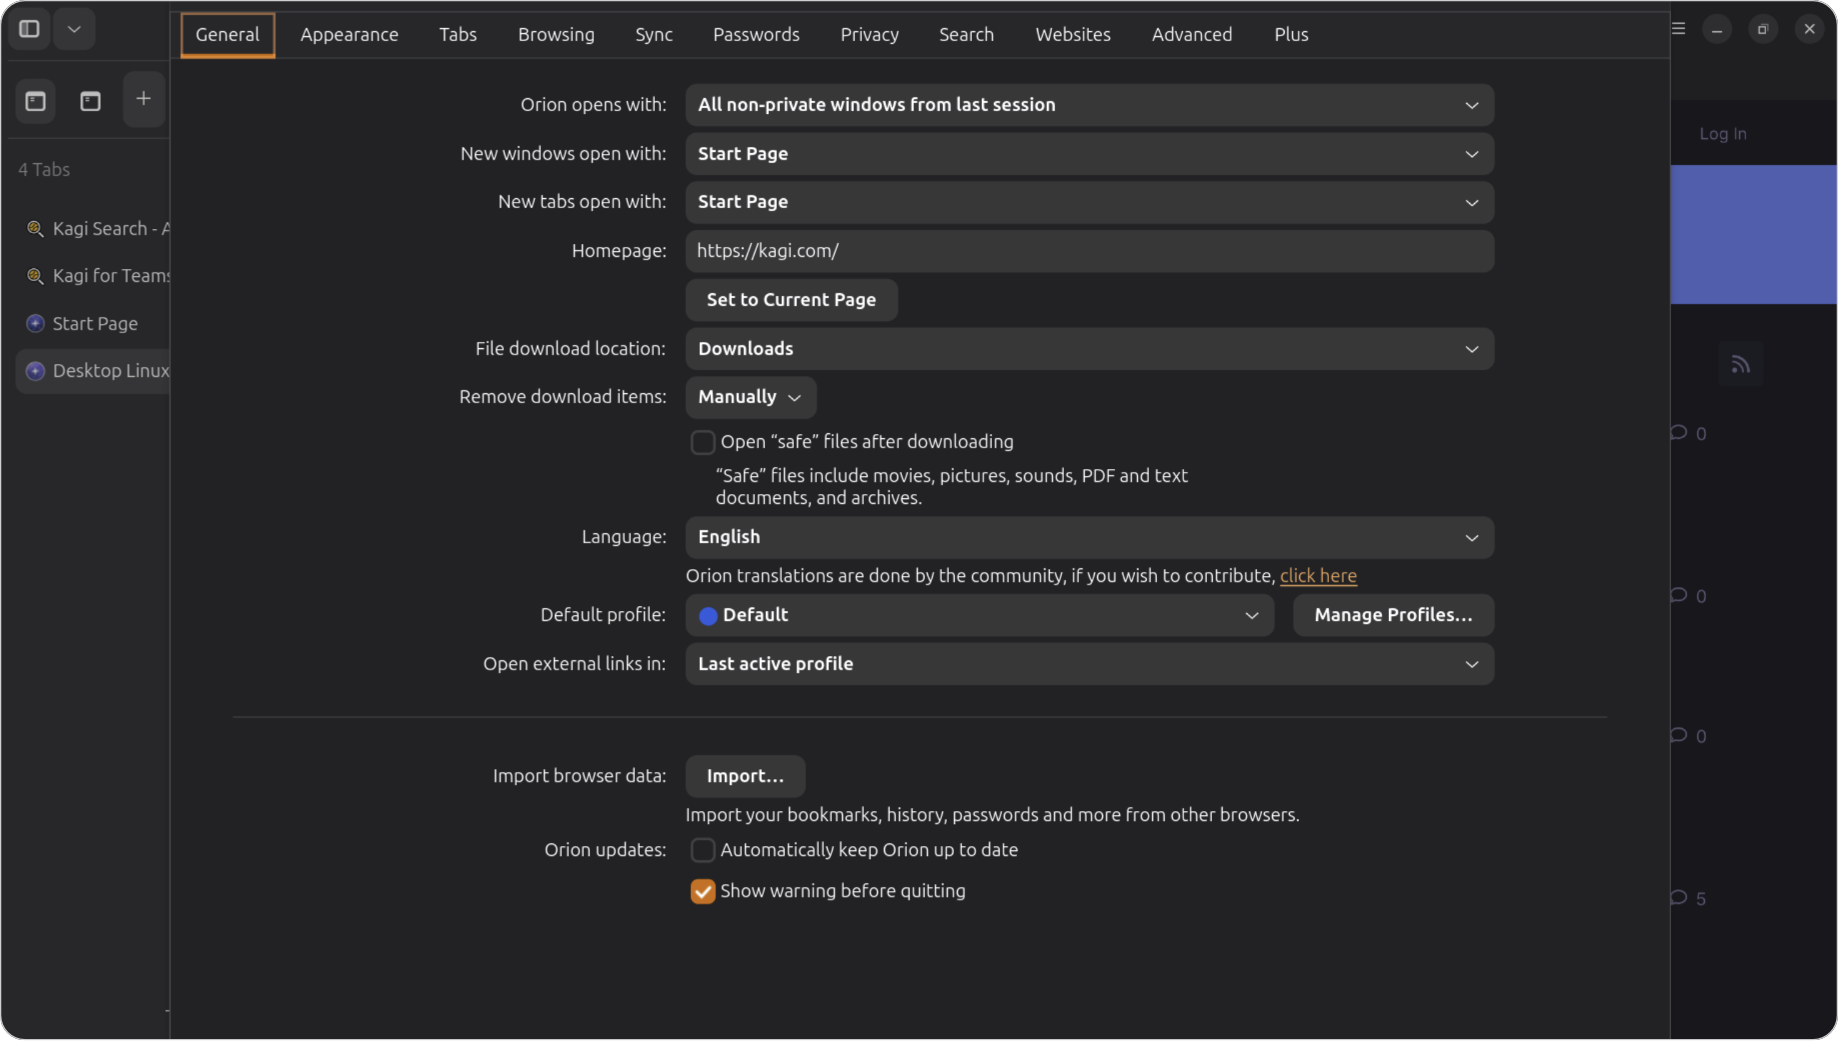Screen dimensions: 1838x1041
Task: Toggle the sidebar panel icon
Action: [x=30, y=29]
